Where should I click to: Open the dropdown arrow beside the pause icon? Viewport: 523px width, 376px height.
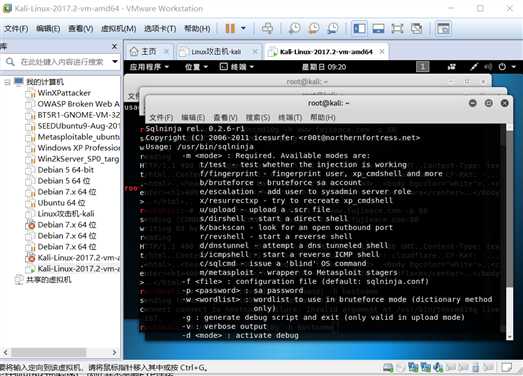click(243, 28)
